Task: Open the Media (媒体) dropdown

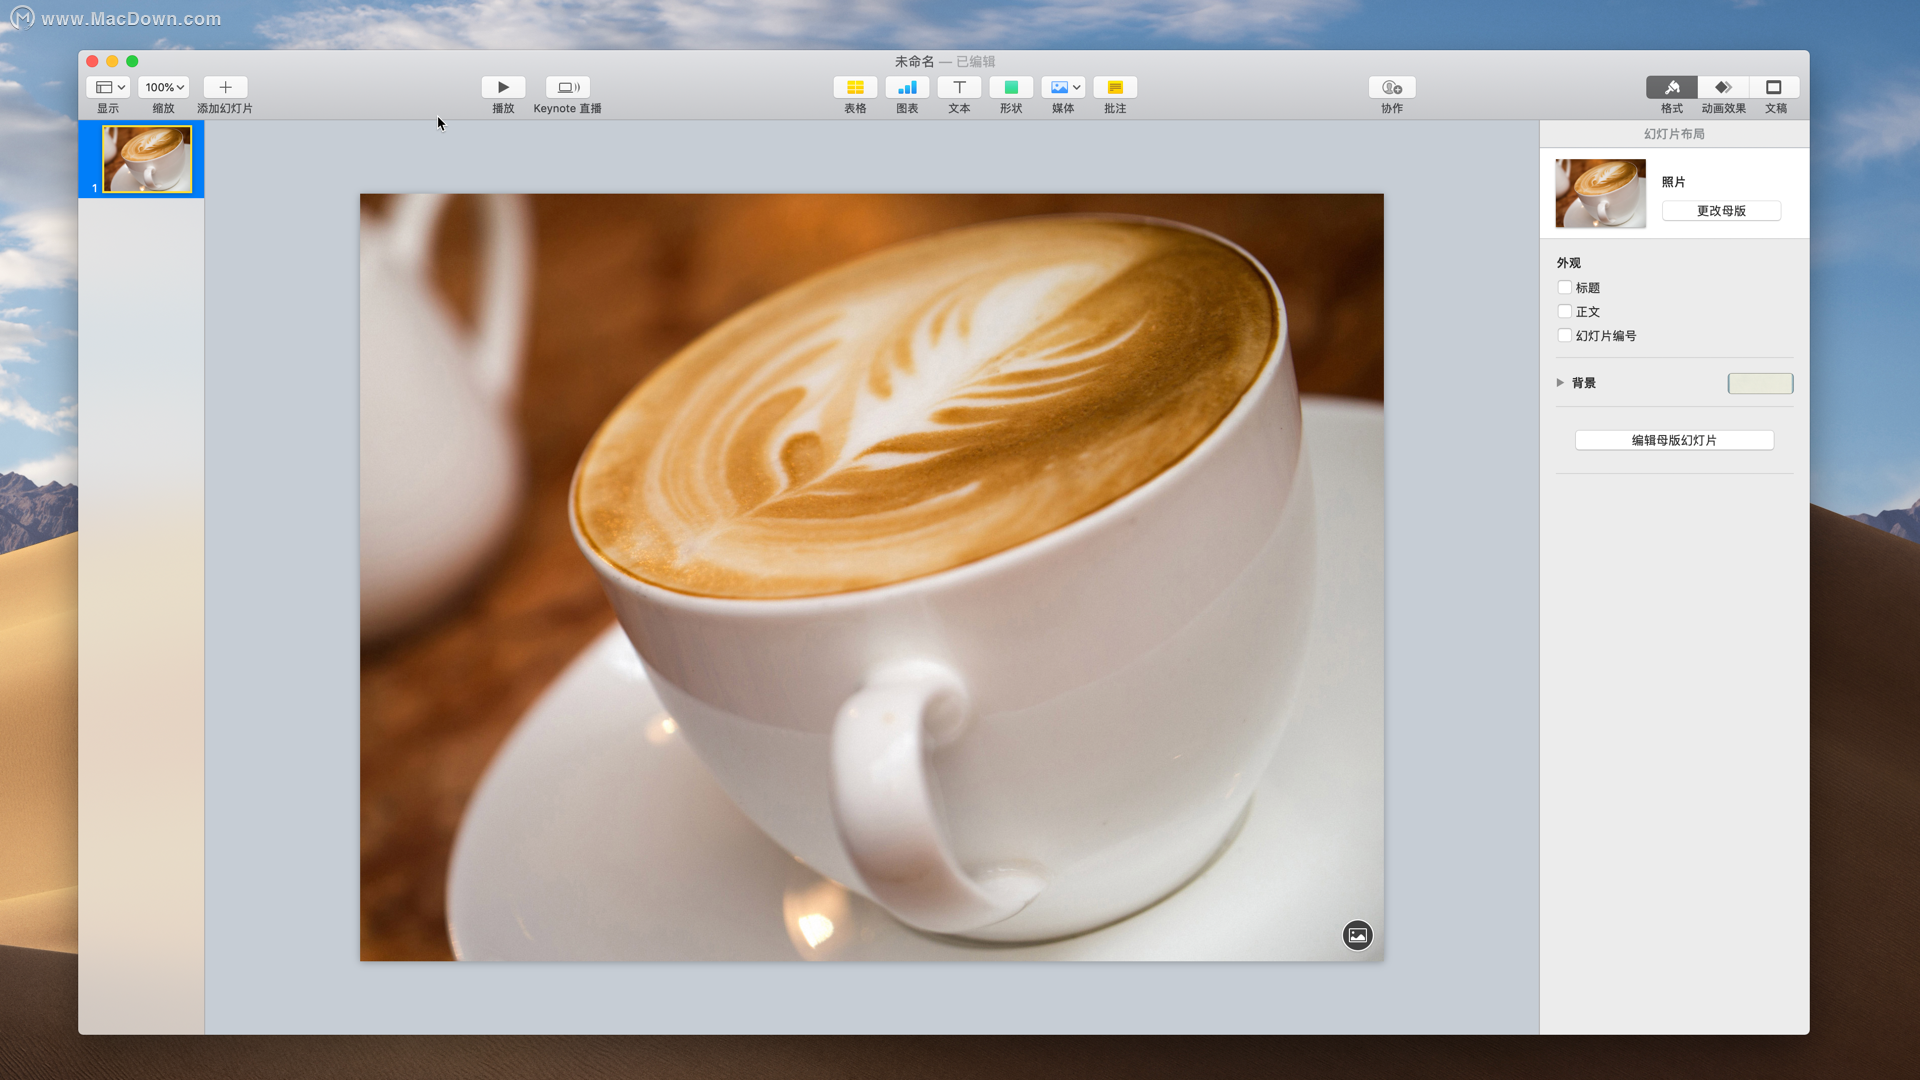Action: [x=1063, y=87]
